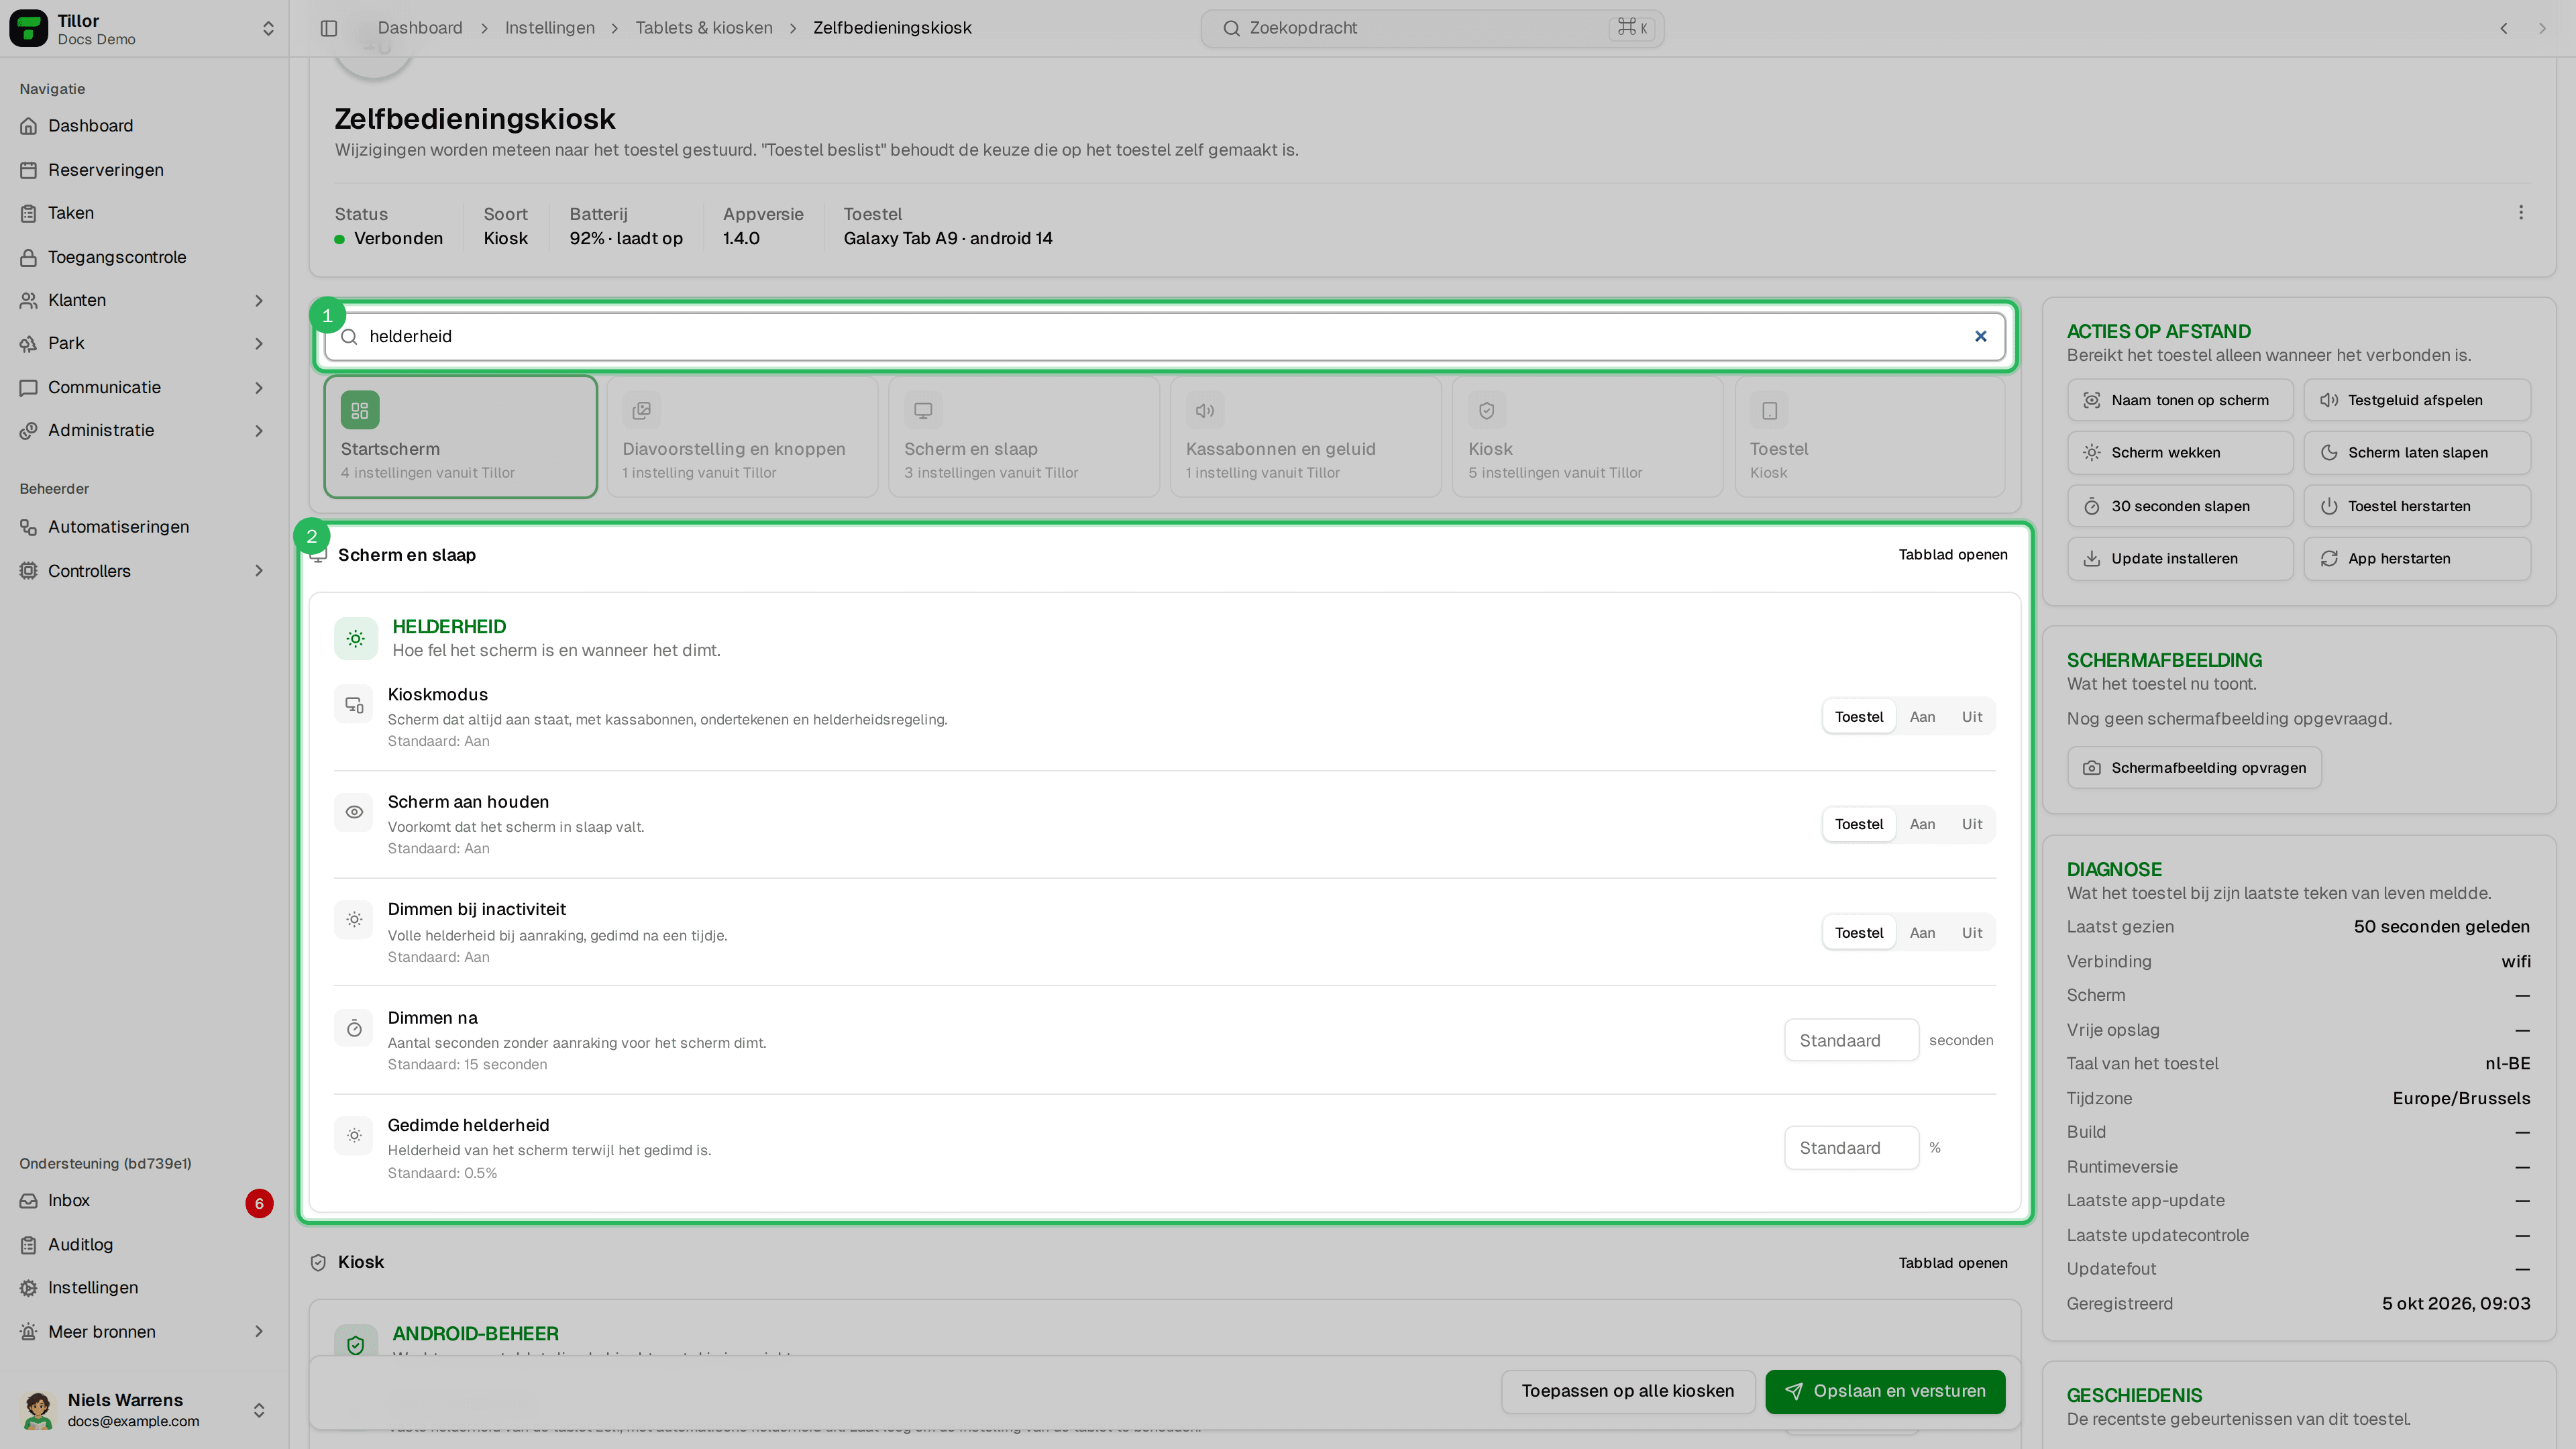This screenshot has height=1449, width=2576.
Task: Set Scherm aan houden to Aan
Action: coord(1922,824)
